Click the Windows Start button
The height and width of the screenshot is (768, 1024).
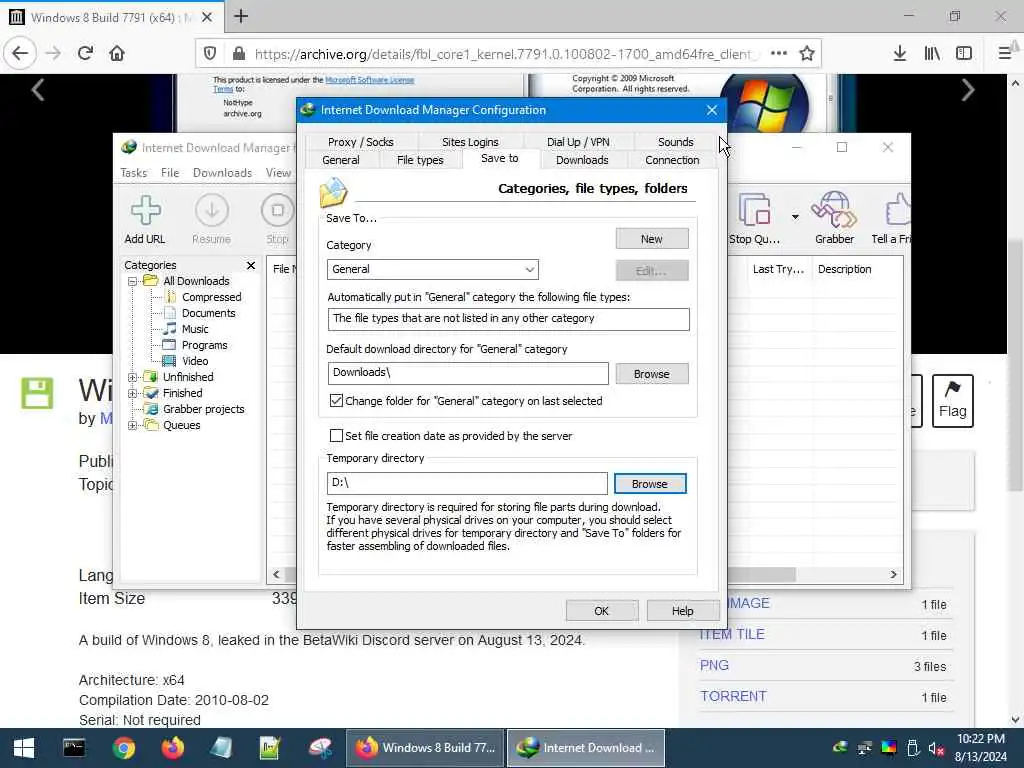coord(24,748)
